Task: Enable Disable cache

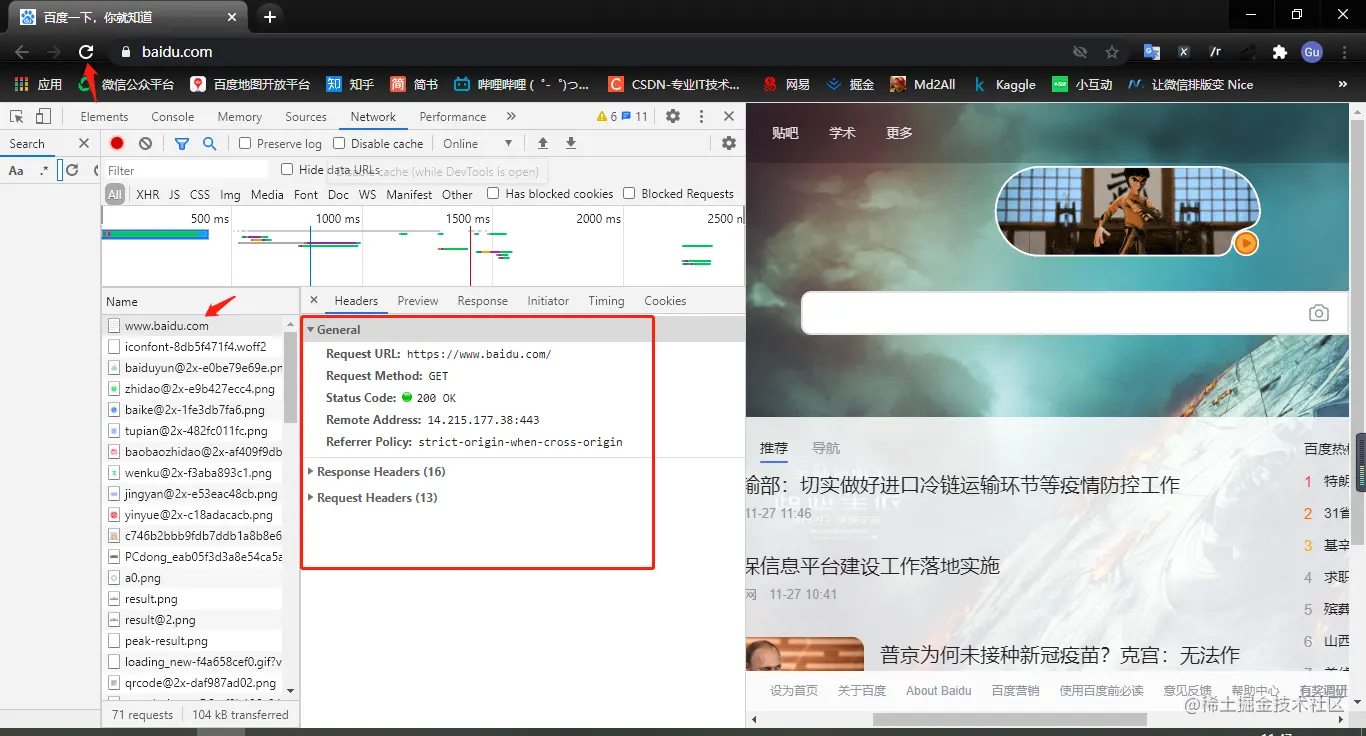Action: (339, 143)
